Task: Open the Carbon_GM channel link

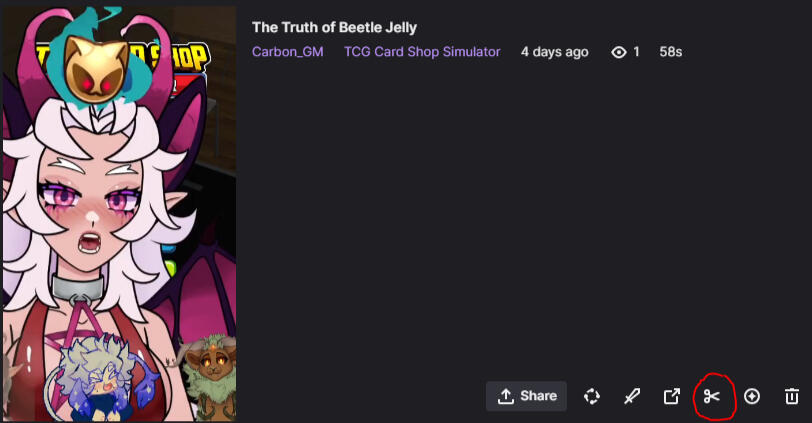Action: (287, 52)
